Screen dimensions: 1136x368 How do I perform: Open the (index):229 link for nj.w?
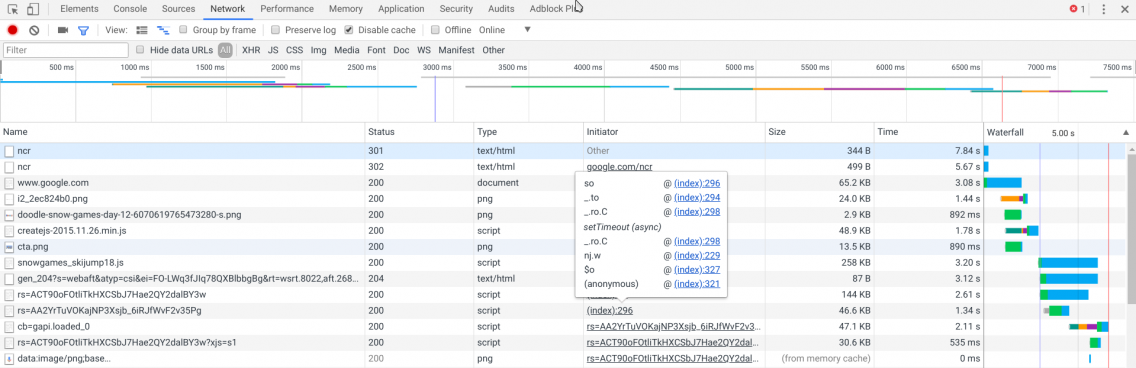coord(697,255)
